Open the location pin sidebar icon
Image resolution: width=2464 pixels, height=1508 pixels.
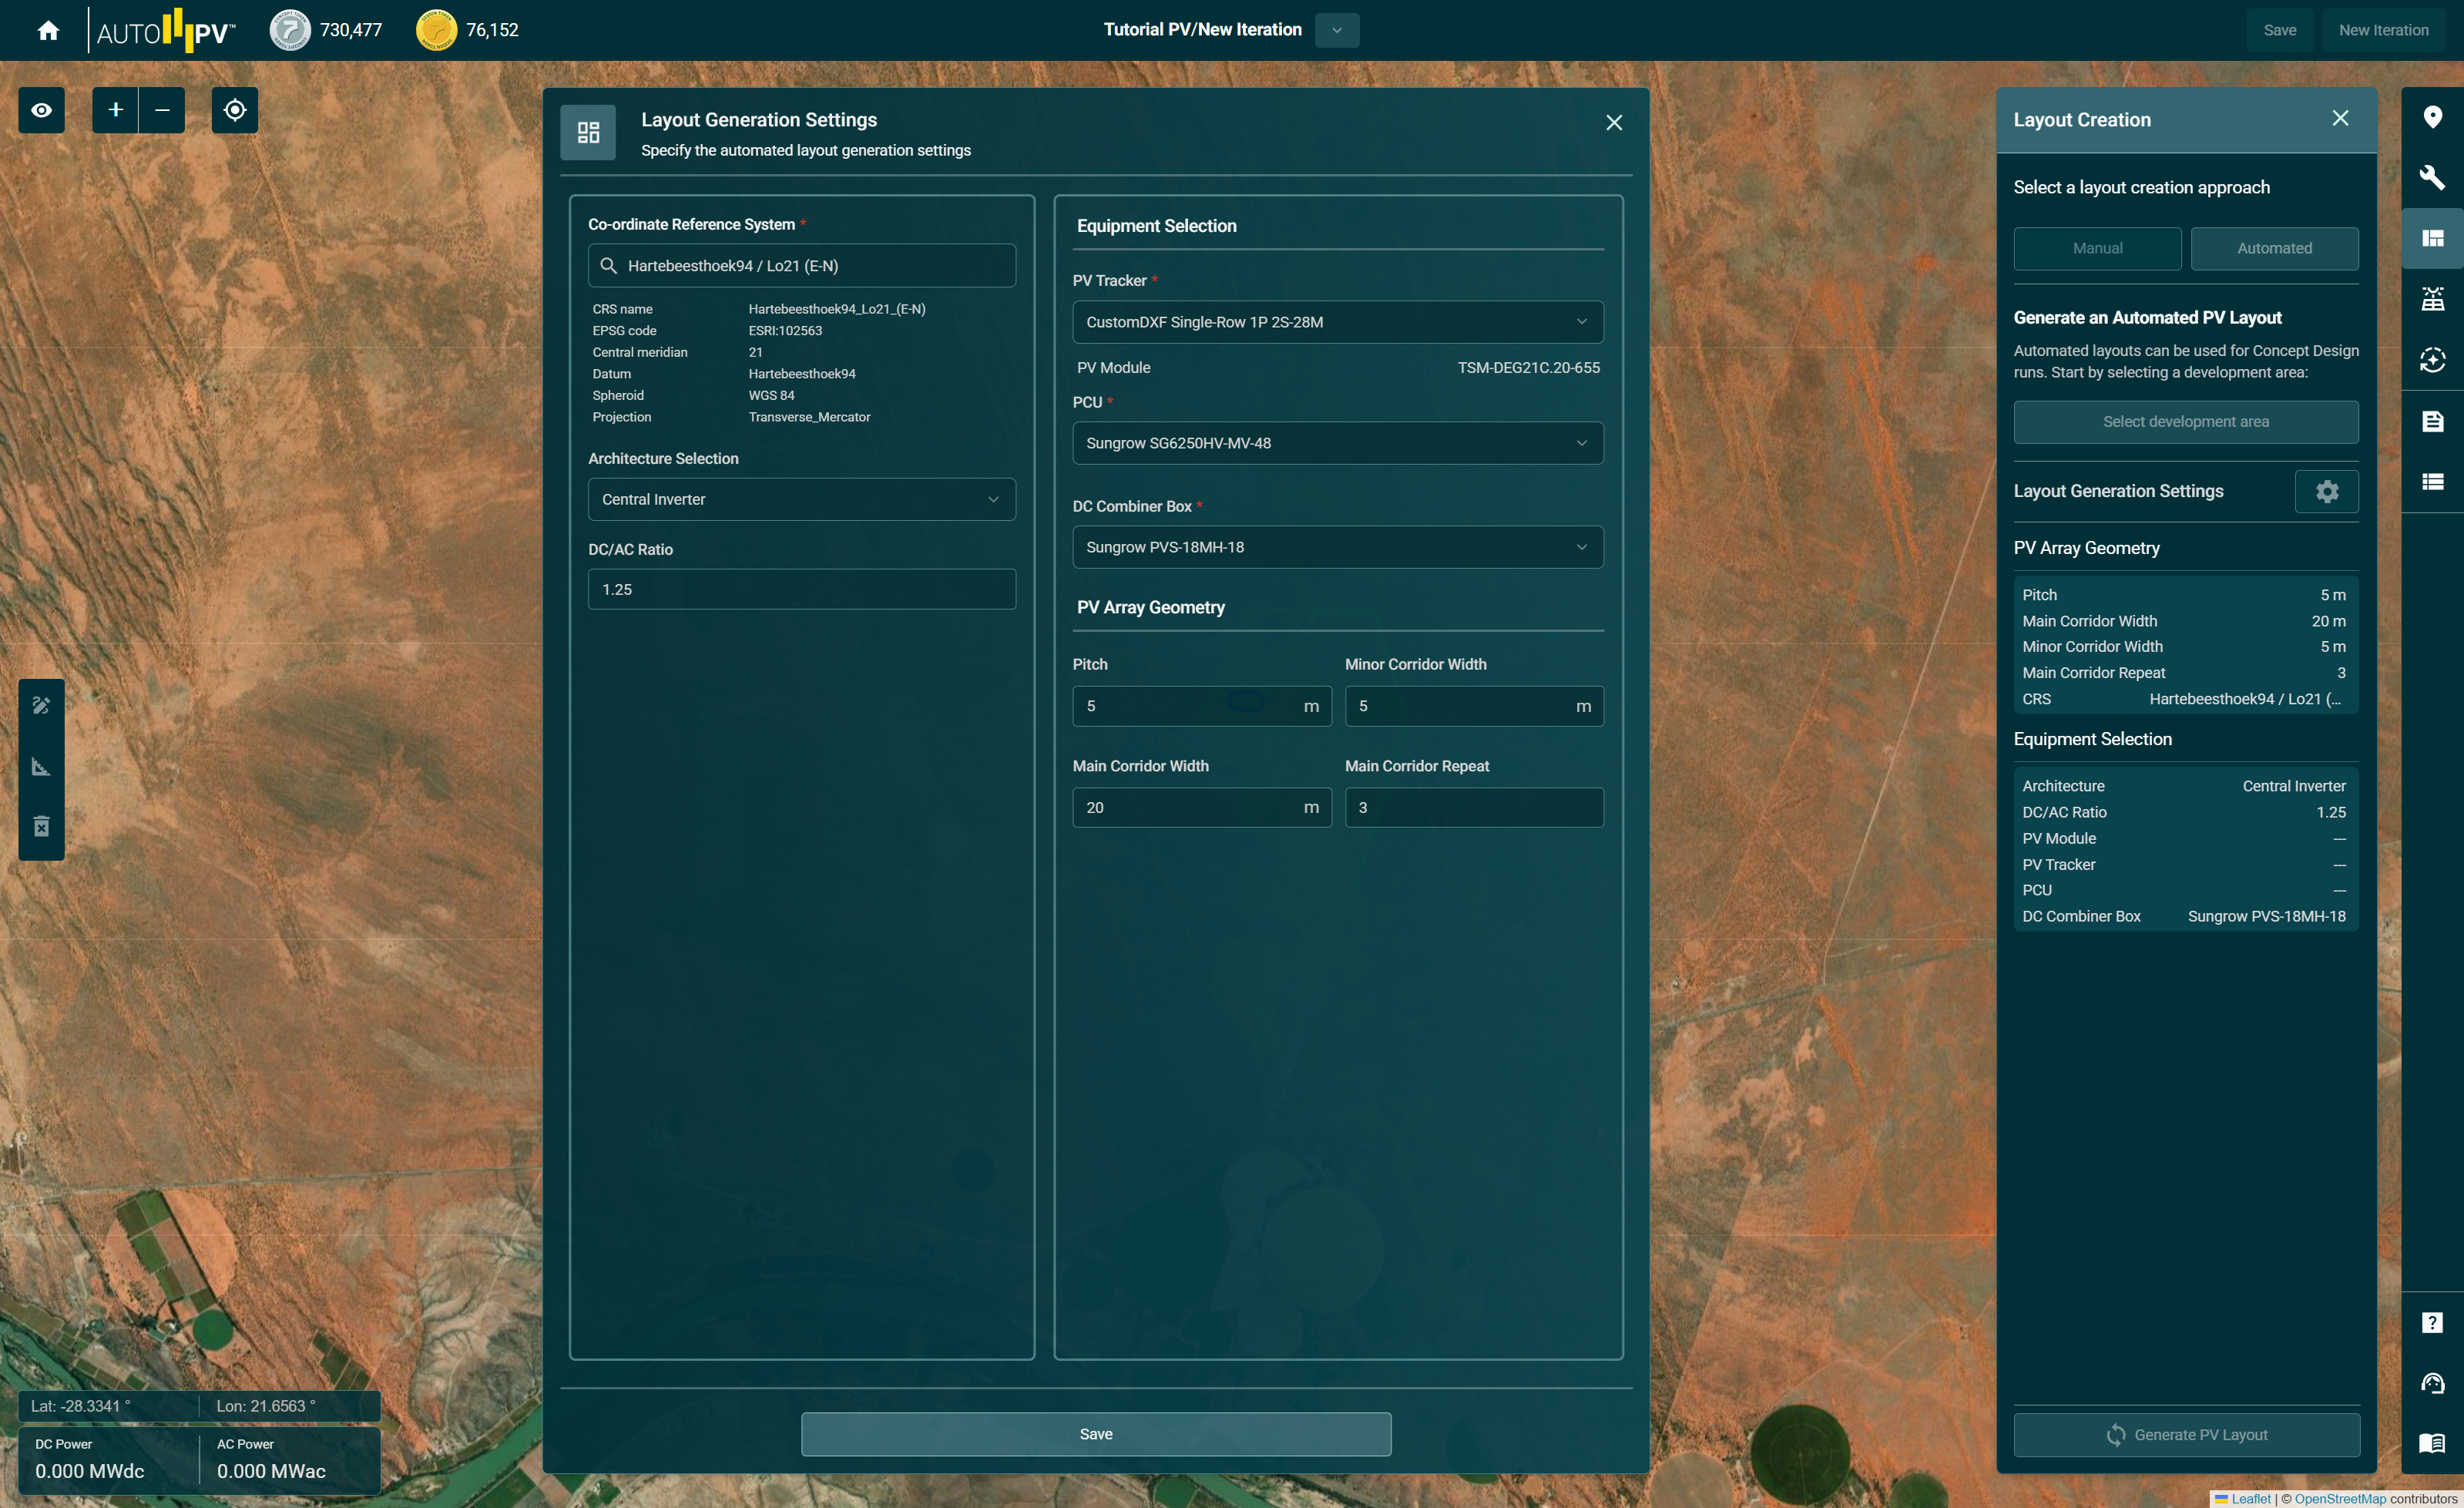click(x=2432, y=118)
